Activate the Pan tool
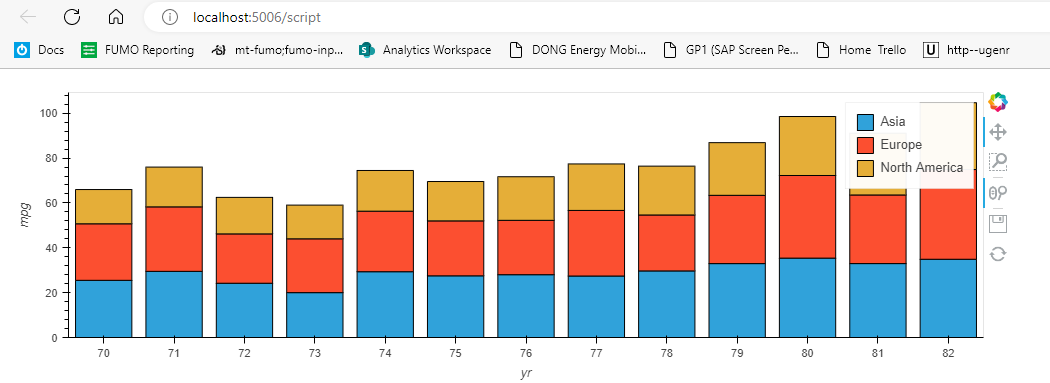Screen dimensions: 1050x383 click(x=998, y=132)
